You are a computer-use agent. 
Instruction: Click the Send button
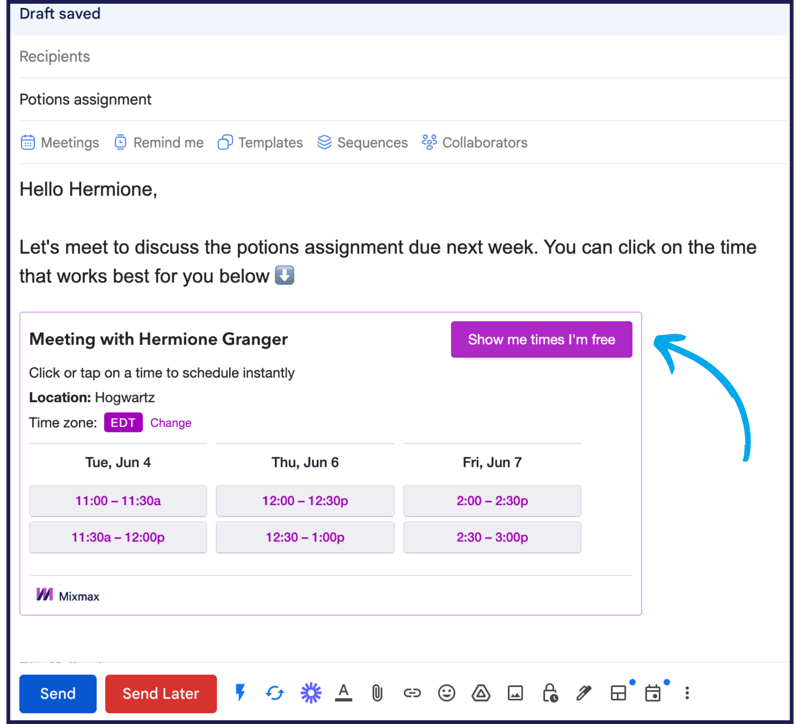58,693
